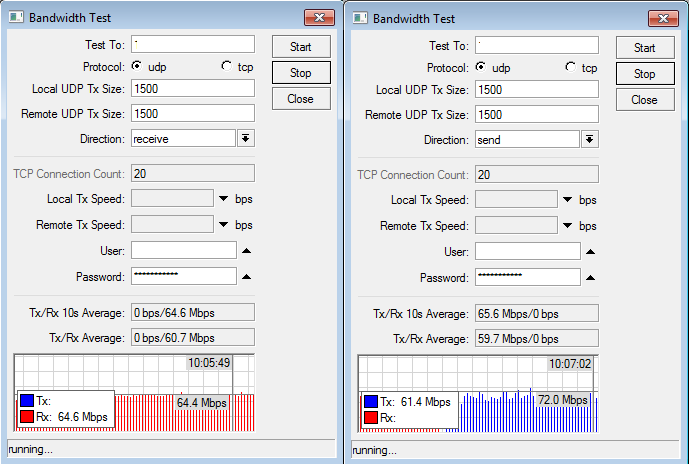This screenshot has height=464, width=689.
Task: Select tcp protocol in right window
Action: coord(570,67)
